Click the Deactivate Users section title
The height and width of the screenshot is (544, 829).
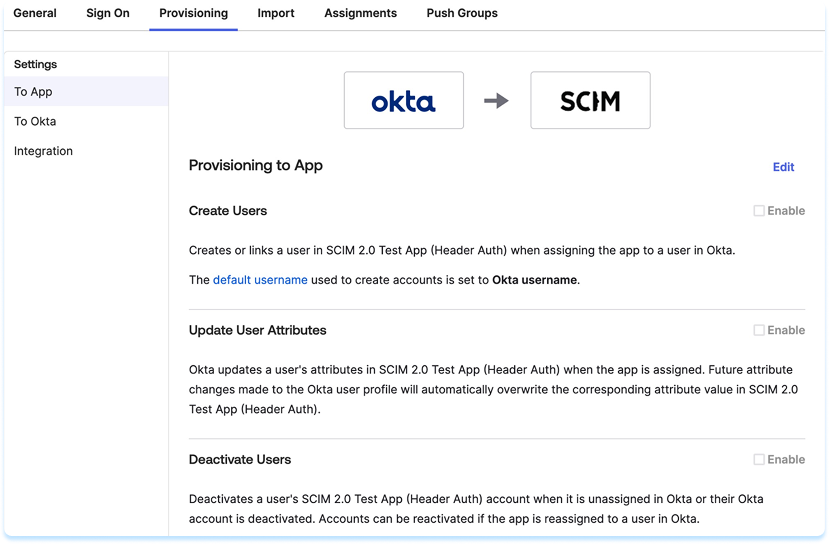coord(240,460)
